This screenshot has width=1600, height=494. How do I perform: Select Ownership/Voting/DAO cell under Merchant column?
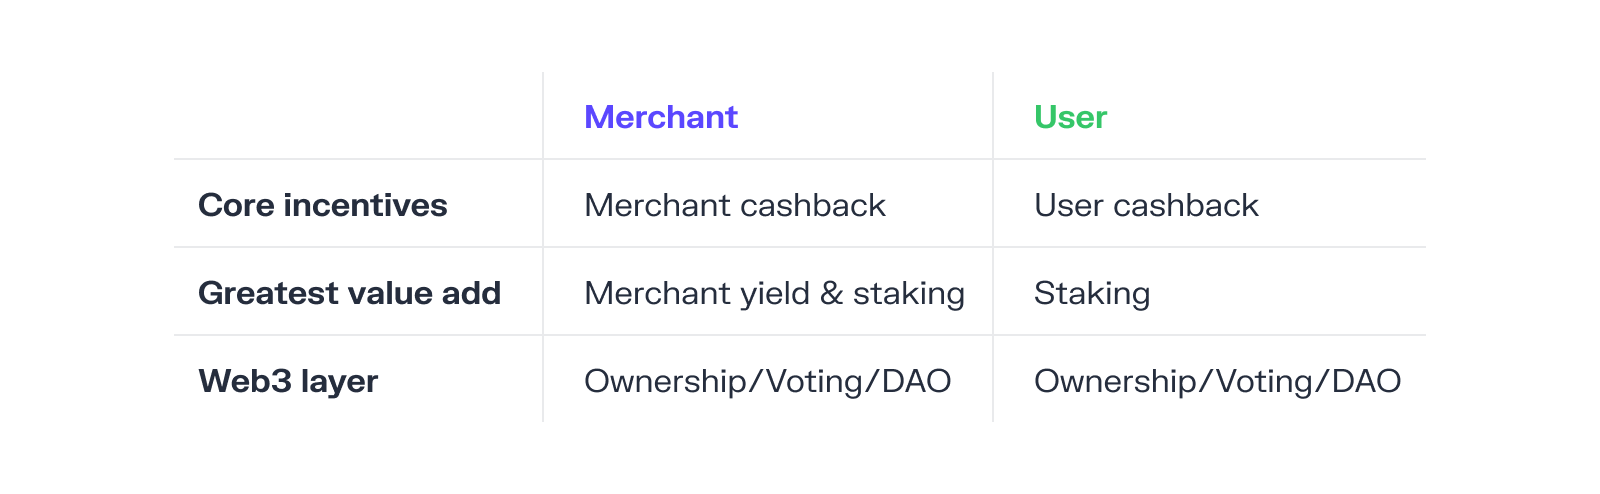[768, 381]
